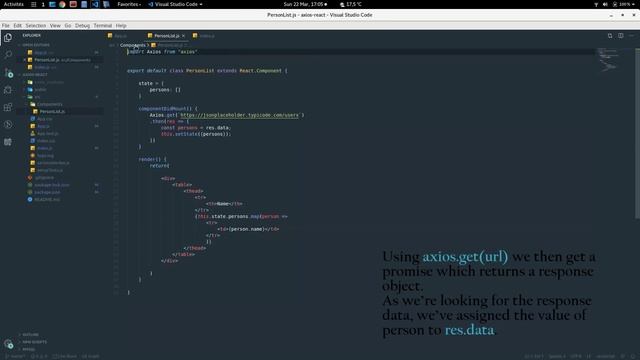Open the Edit menu

click(18, 25)
